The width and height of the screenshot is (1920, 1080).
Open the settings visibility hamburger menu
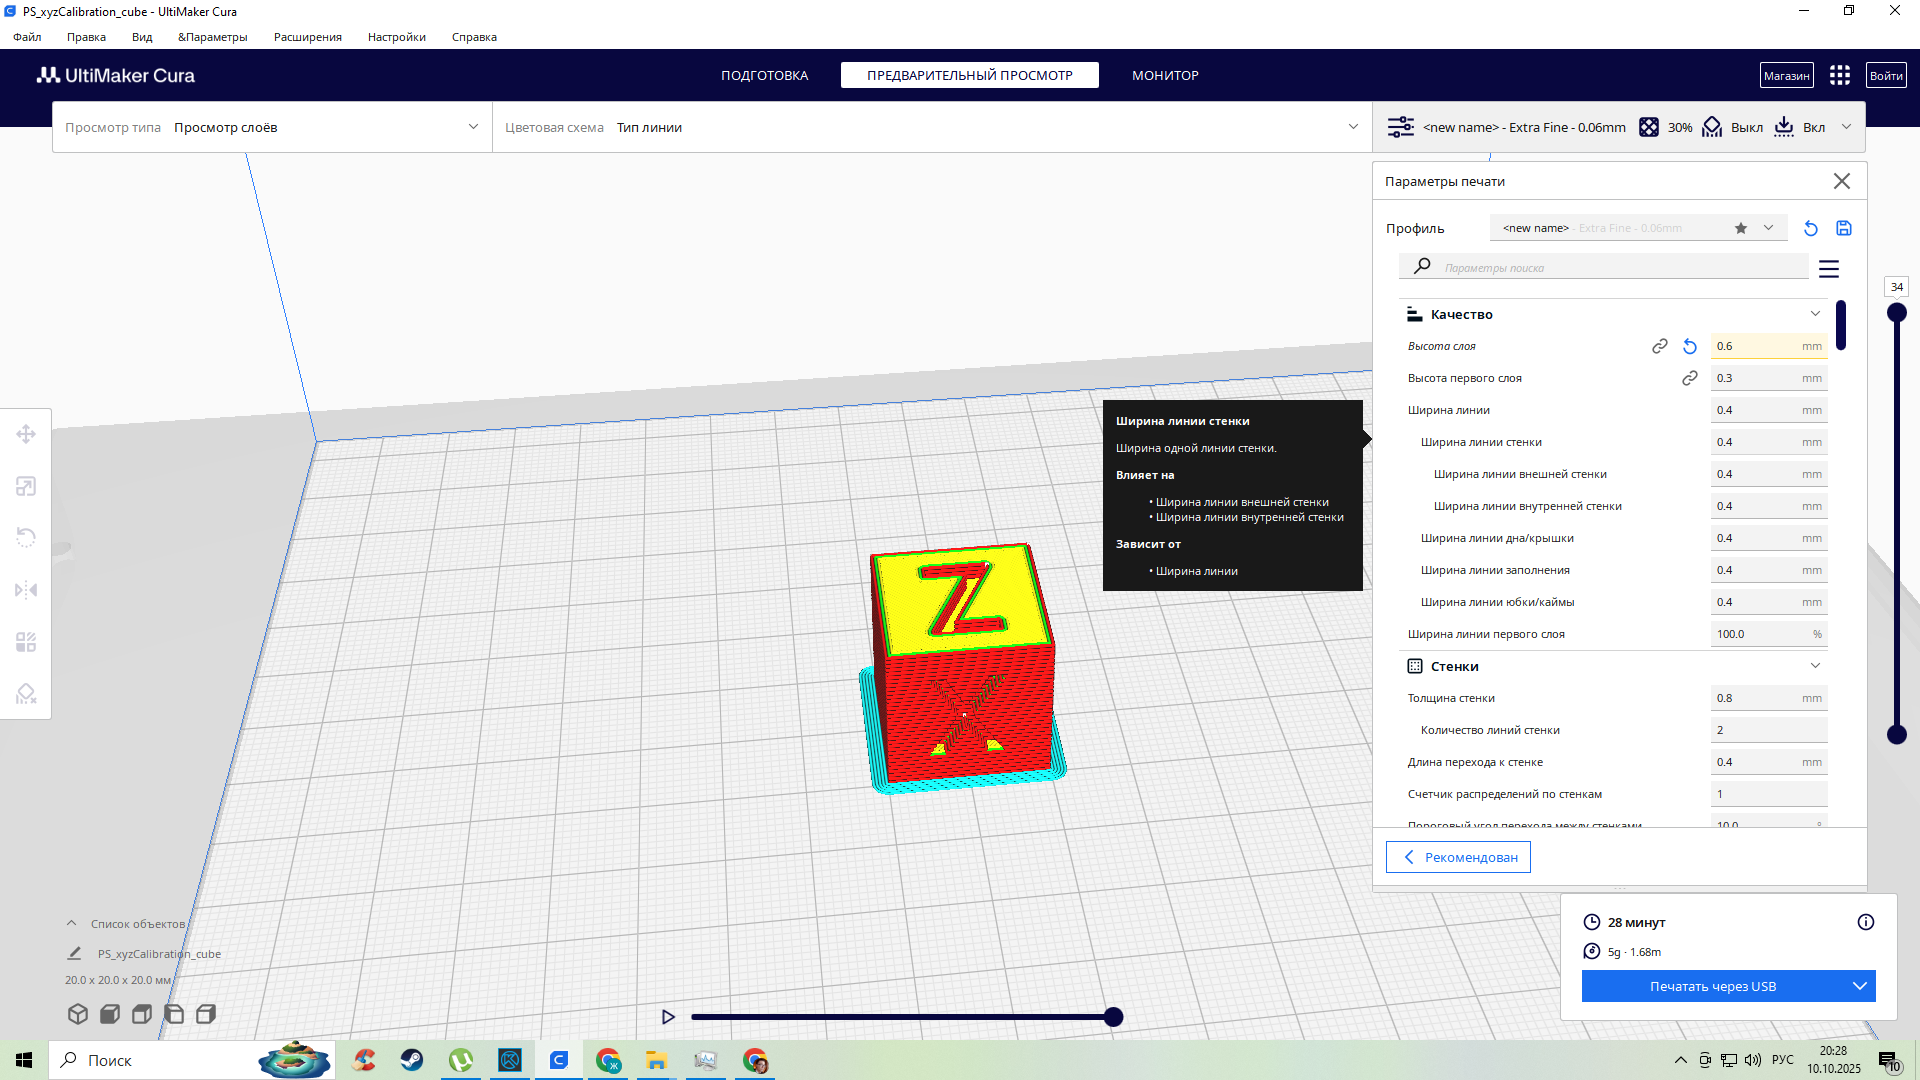pyautogui.click(x=1829, y=269)
